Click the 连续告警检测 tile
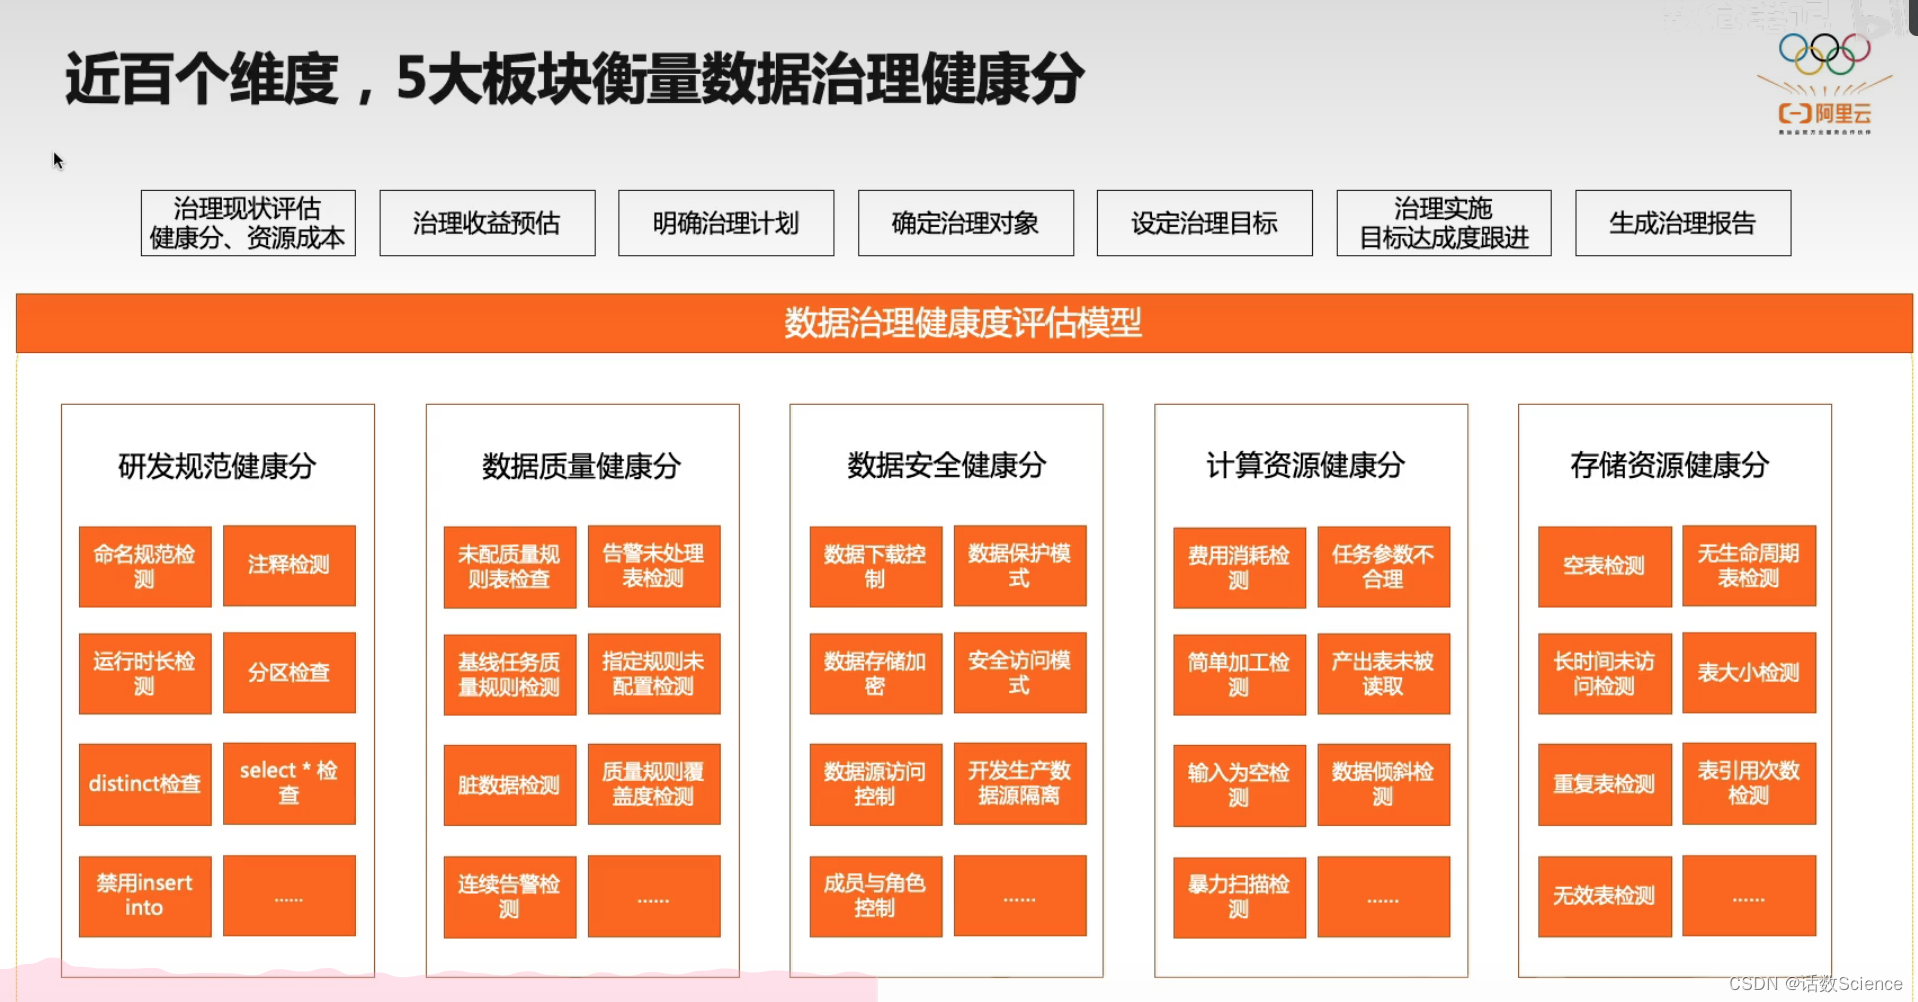 point(510,898)
